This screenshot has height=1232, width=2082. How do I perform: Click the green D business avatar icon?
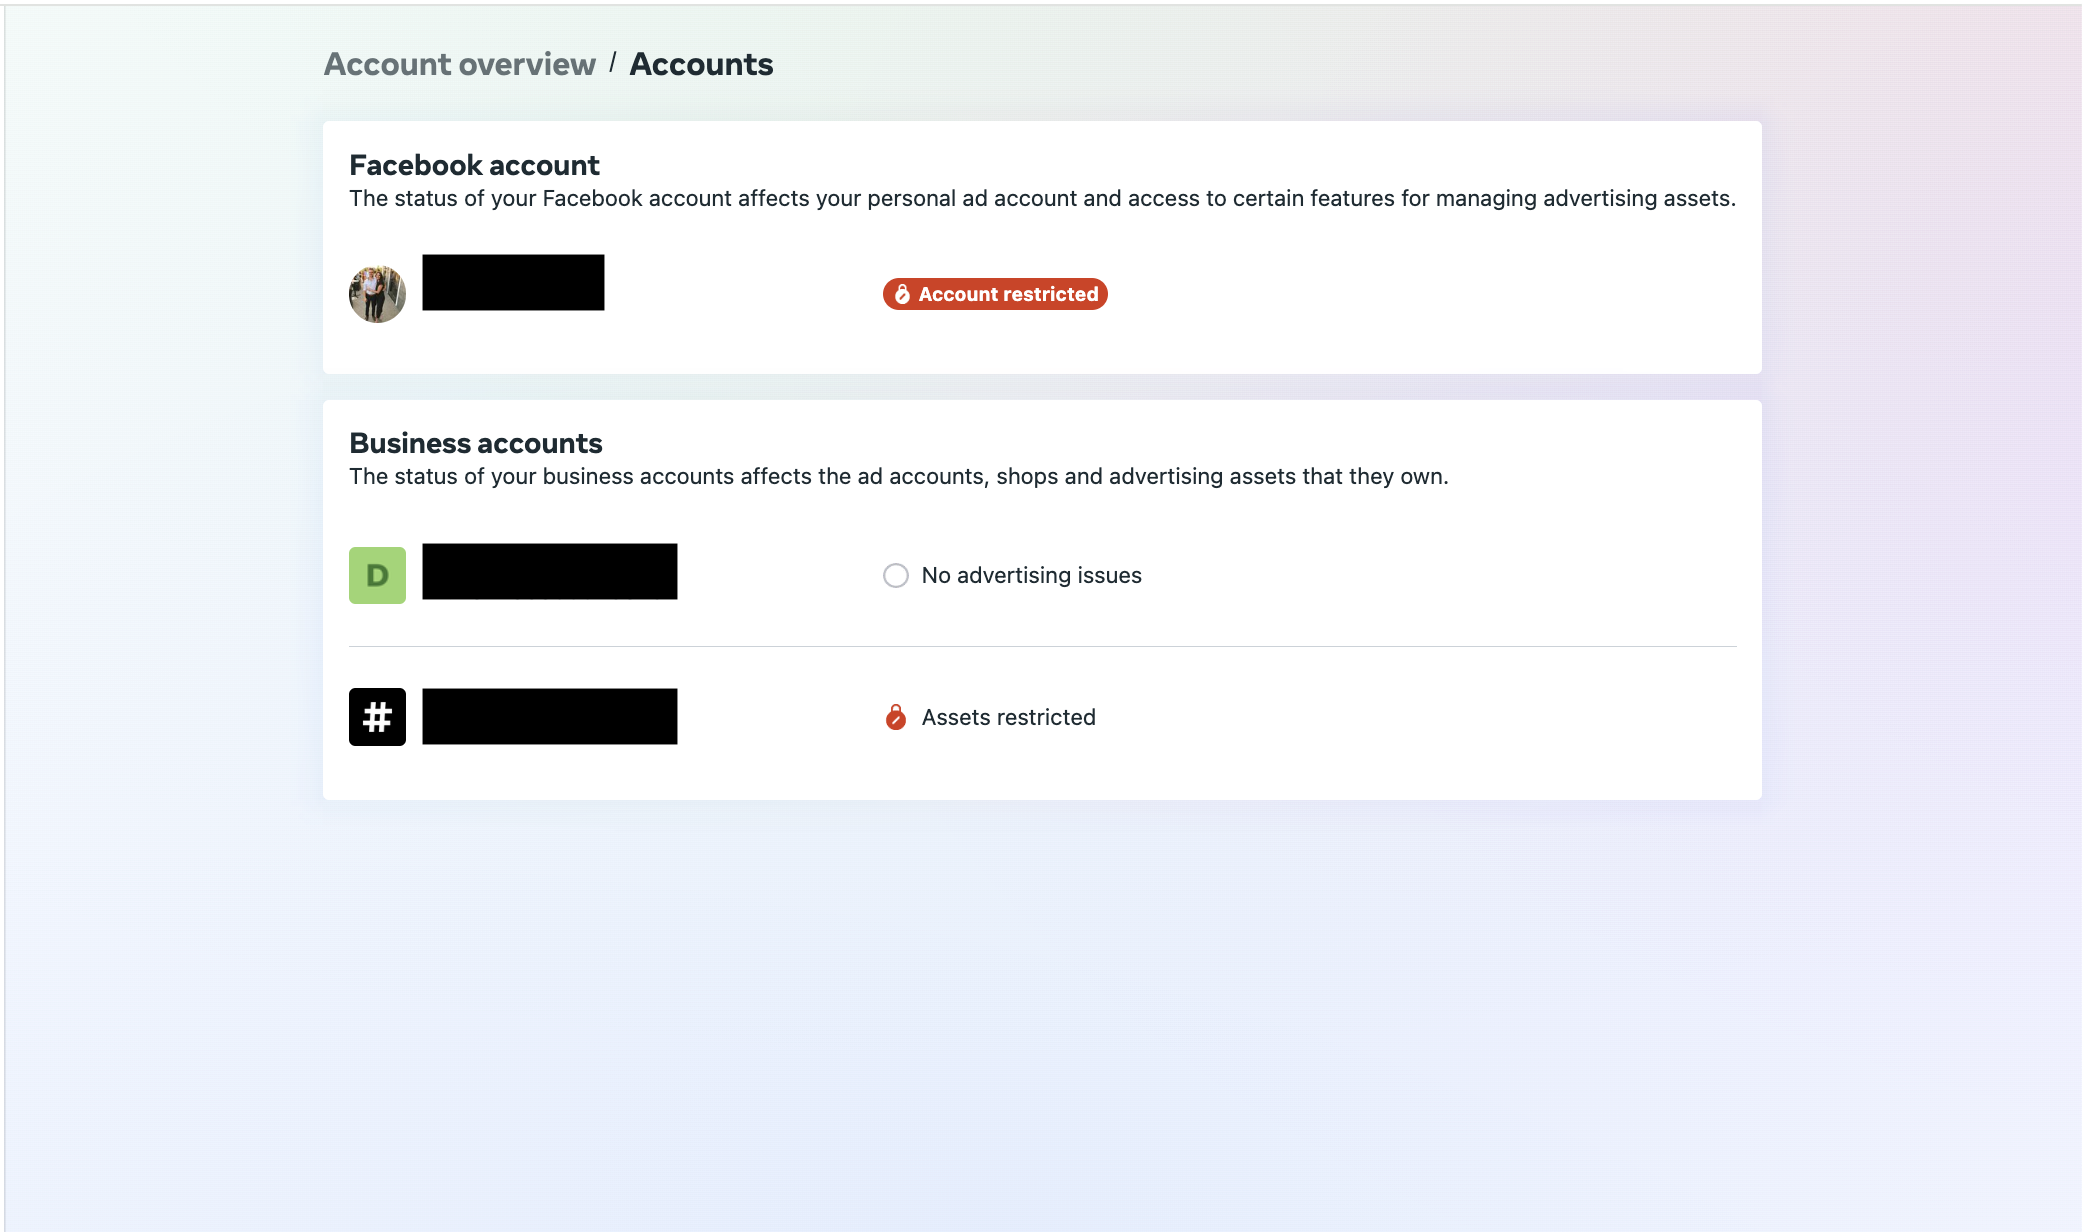[x=377, y=575]
